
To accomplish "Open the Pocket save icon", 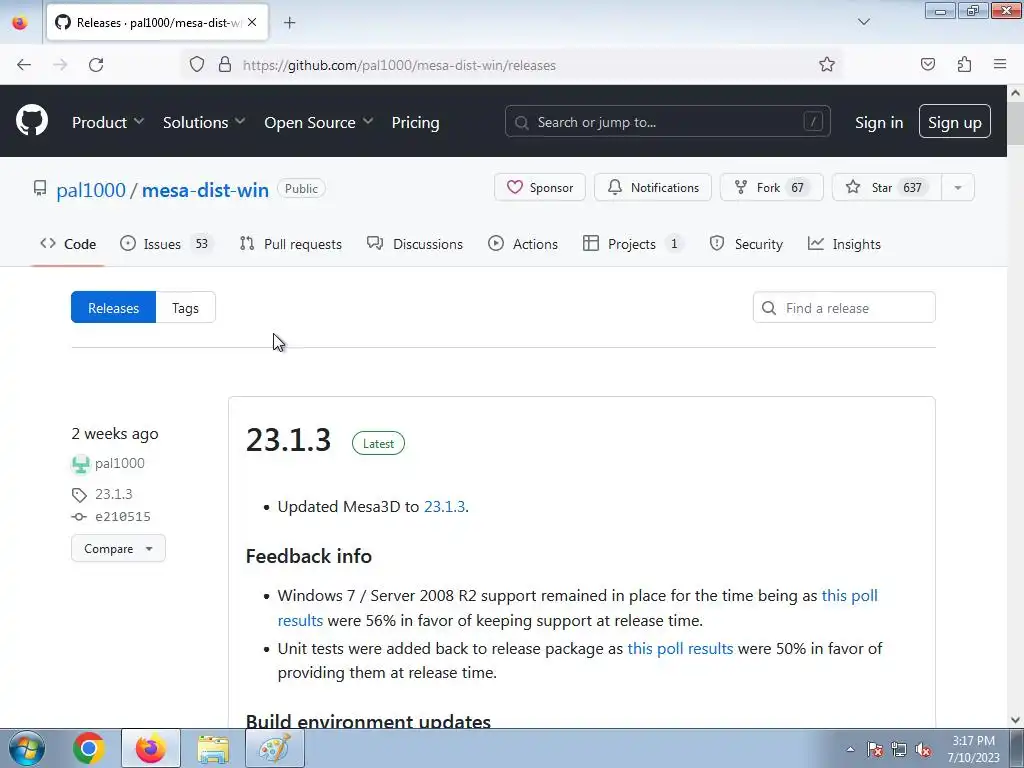I will coord(927,65).
